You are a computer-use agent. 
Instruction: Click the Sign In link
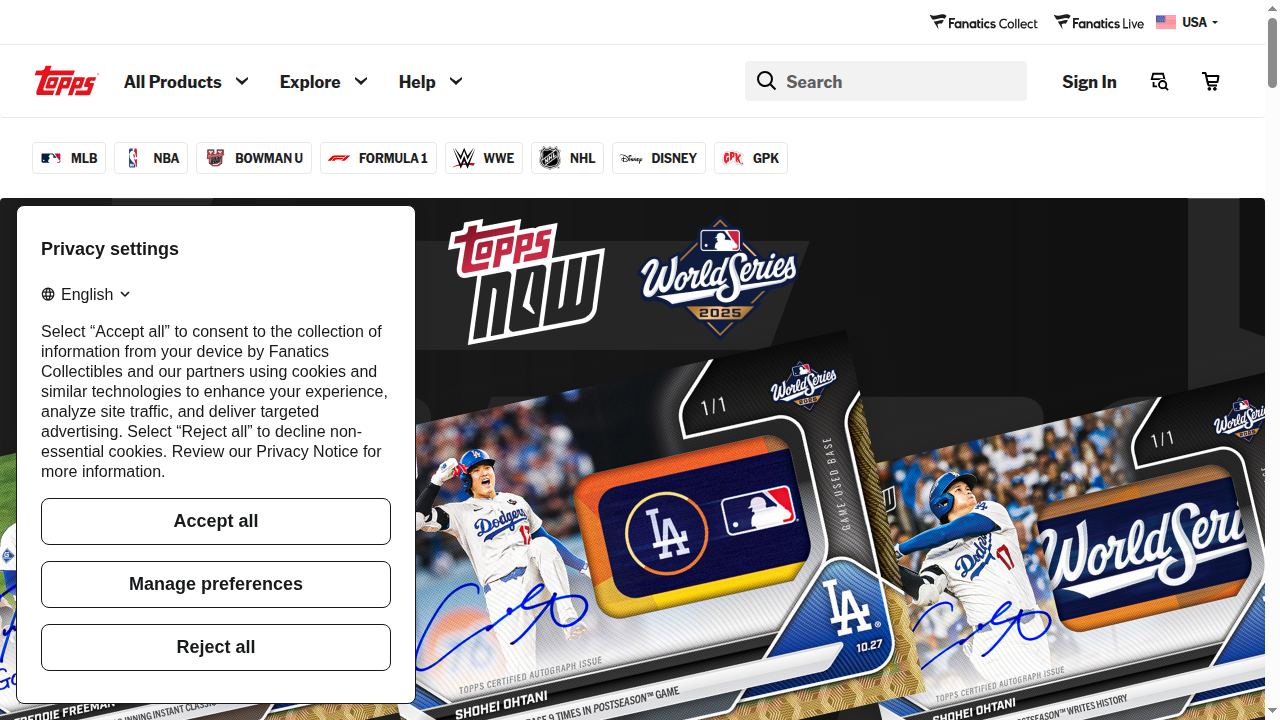pos(1089,81)
